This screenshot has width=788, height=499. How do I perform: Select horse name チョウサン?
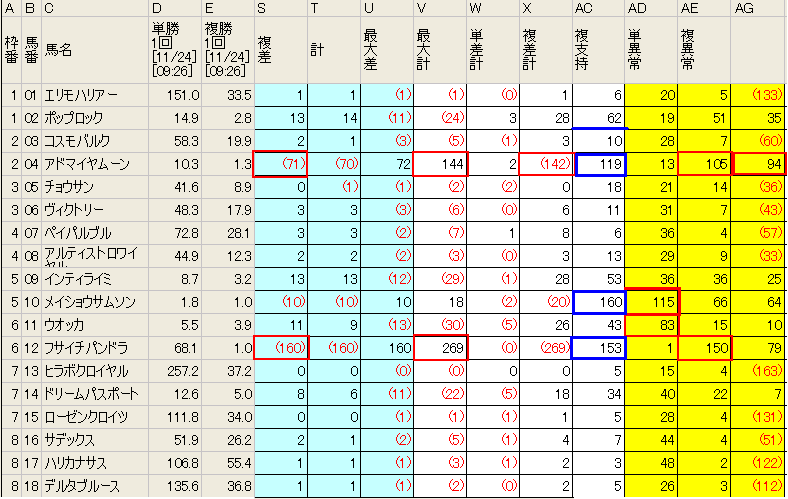coord(69,187)
